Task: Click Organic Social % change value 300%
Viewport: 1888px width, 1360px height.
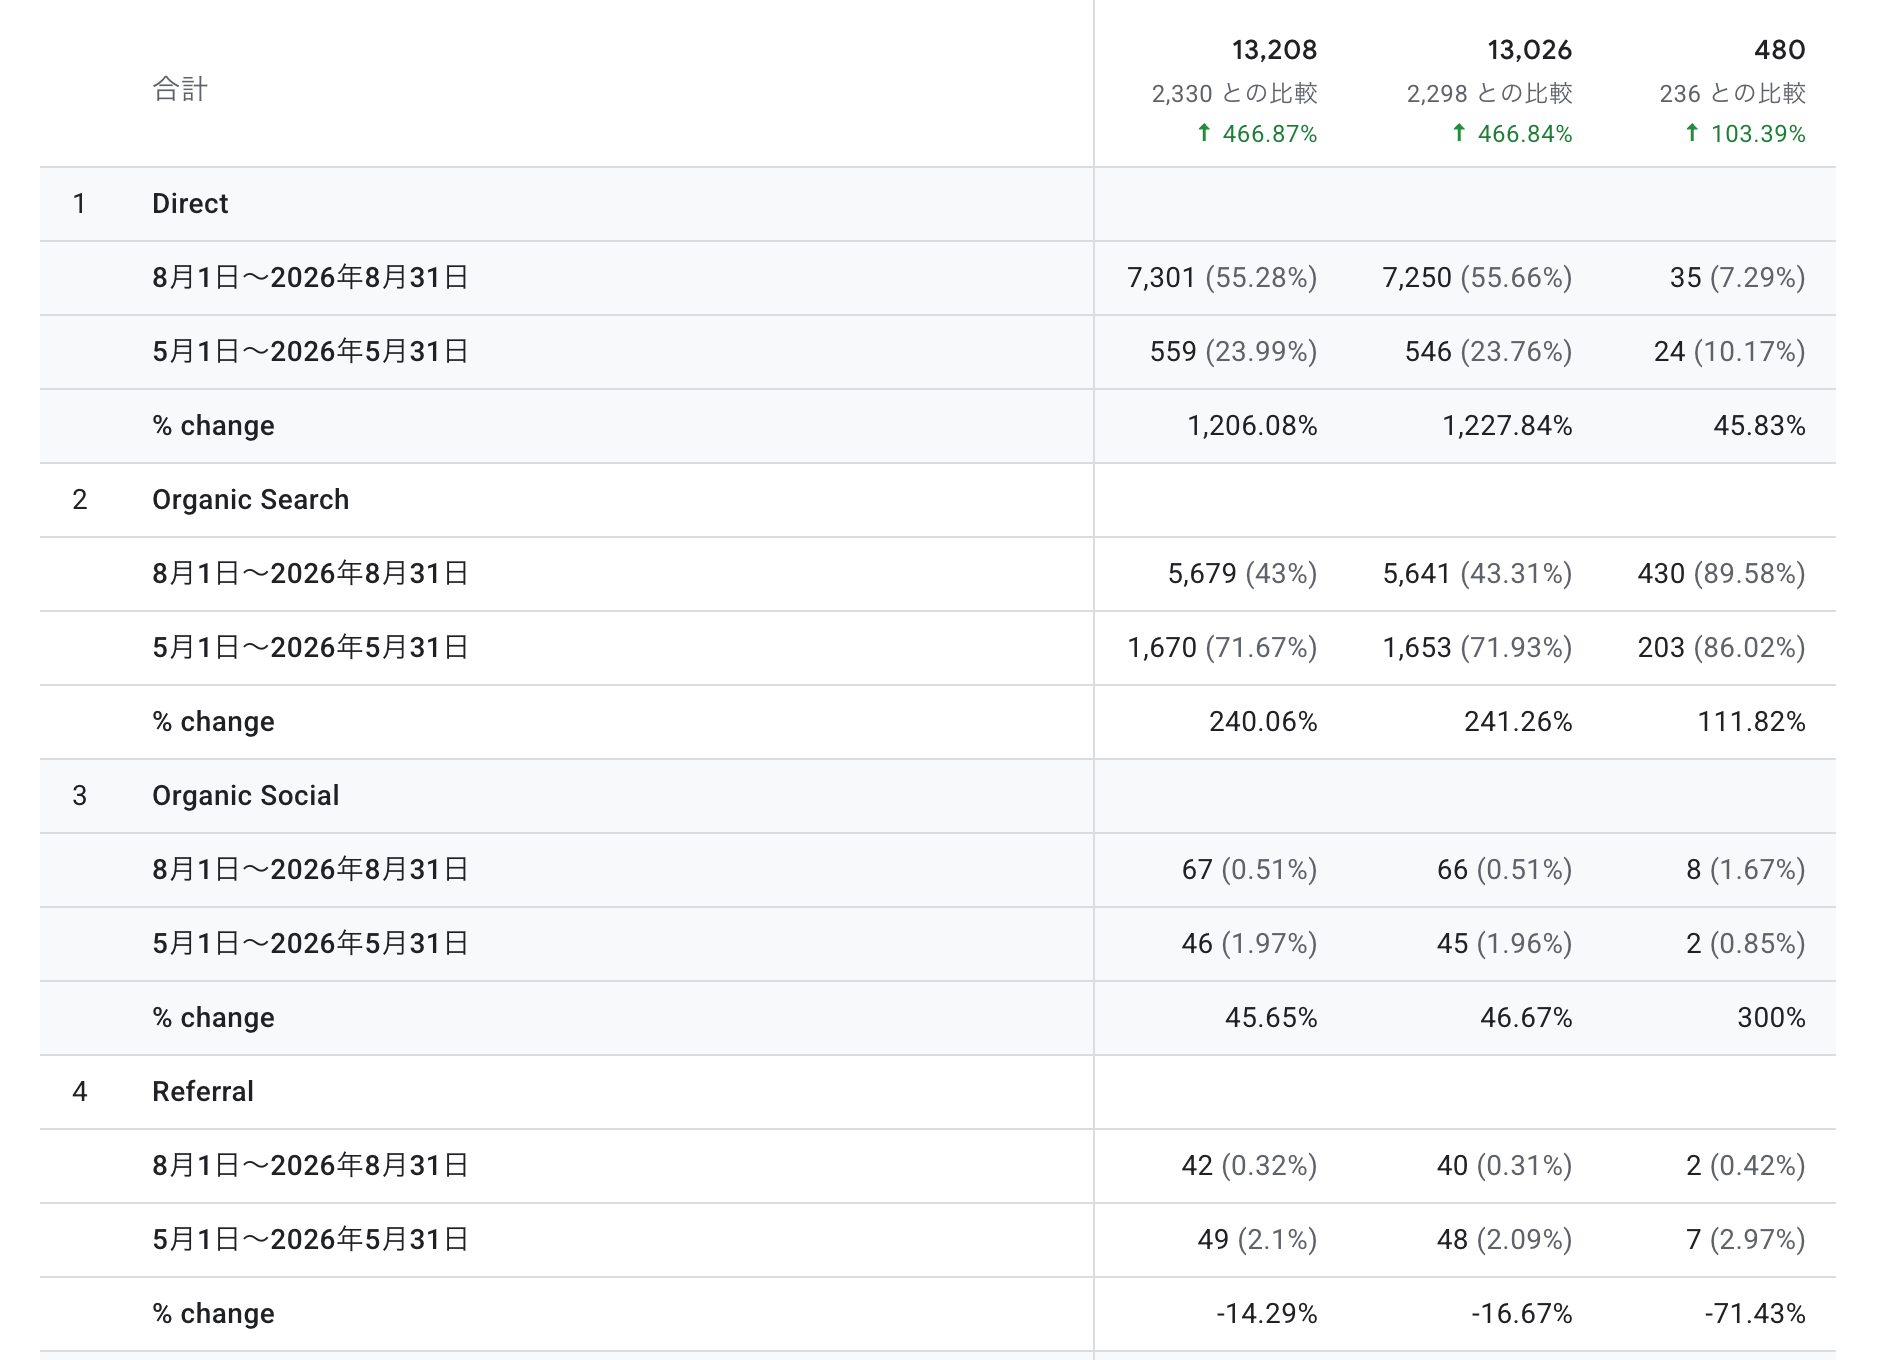Action: click(1771, 1018)
